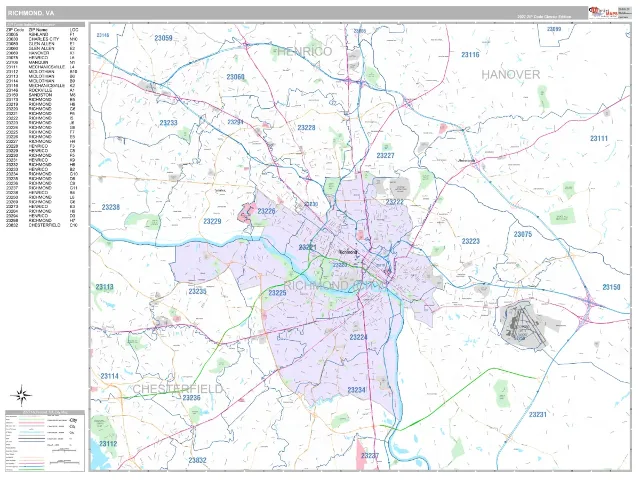
Task: Click the ROCKVILLE index row
Action: 42,90
